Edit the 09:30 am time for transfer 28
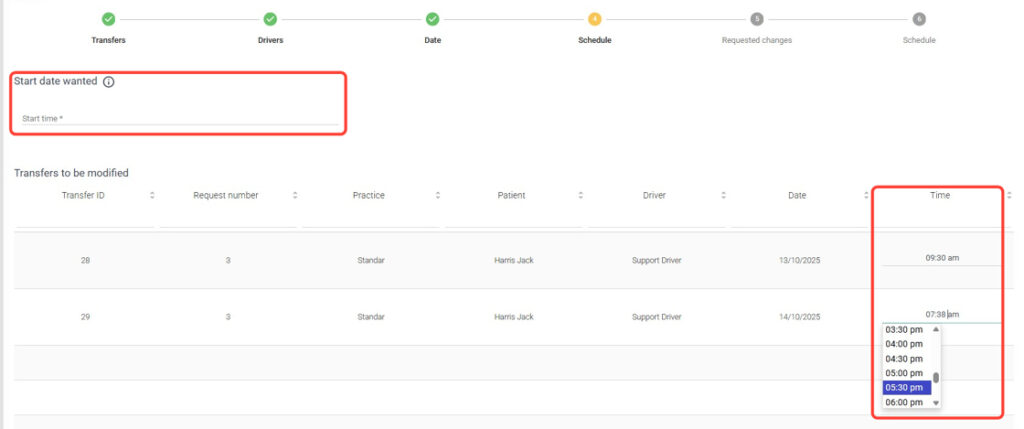Screen dimensions: 1024x429 coord(941,258)
